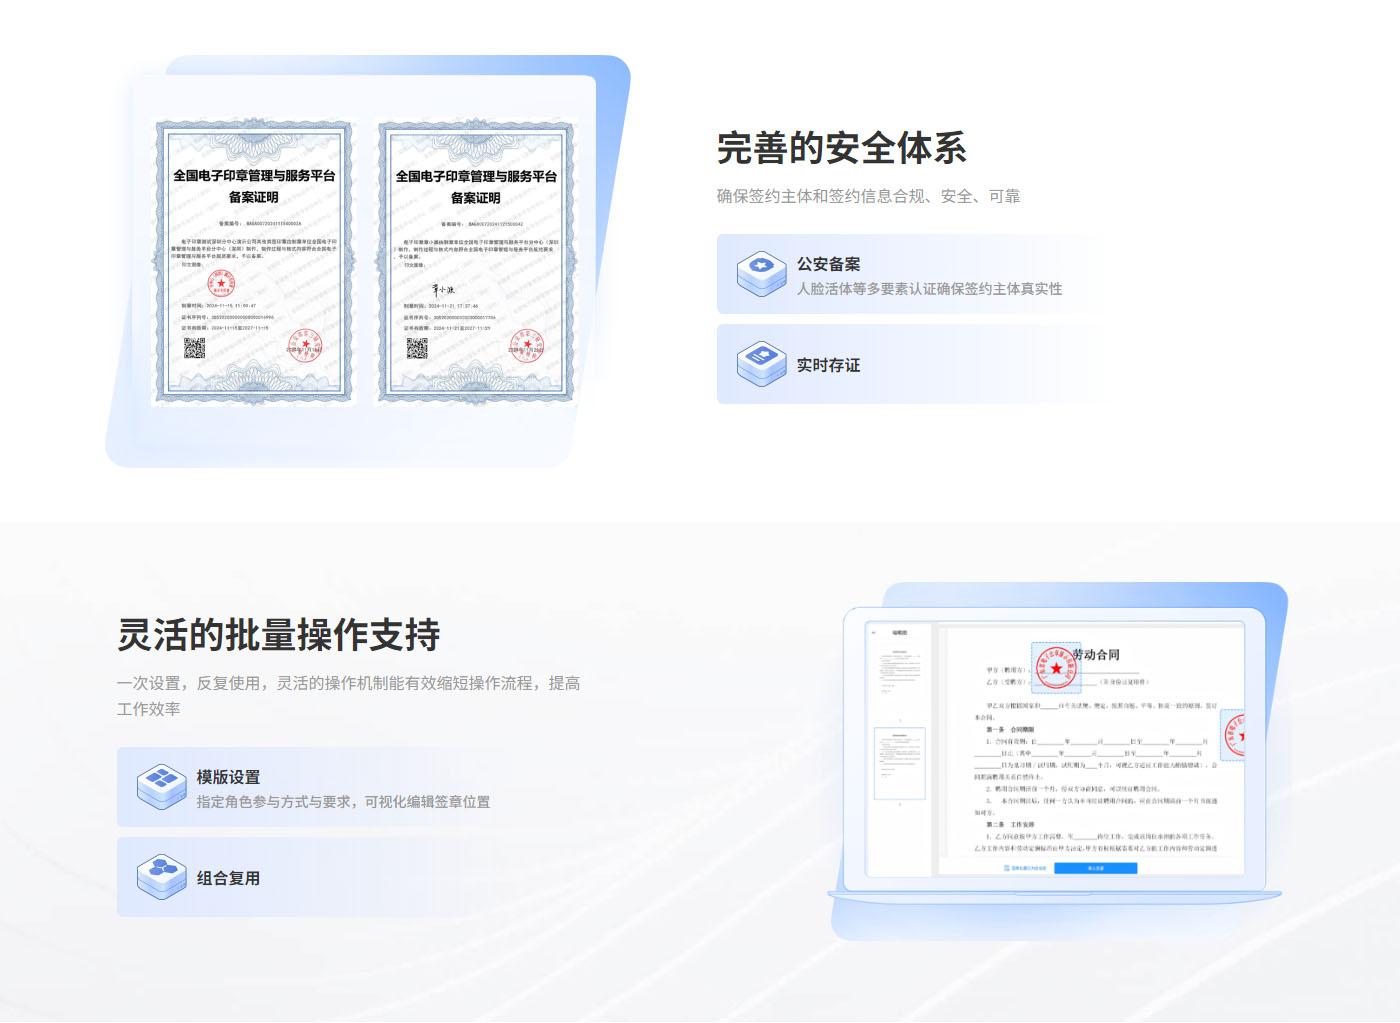Viewport: 1400px width, 1023px height.
Task: Click the red seal beside 劳动合同 title
Action: 1056,668
